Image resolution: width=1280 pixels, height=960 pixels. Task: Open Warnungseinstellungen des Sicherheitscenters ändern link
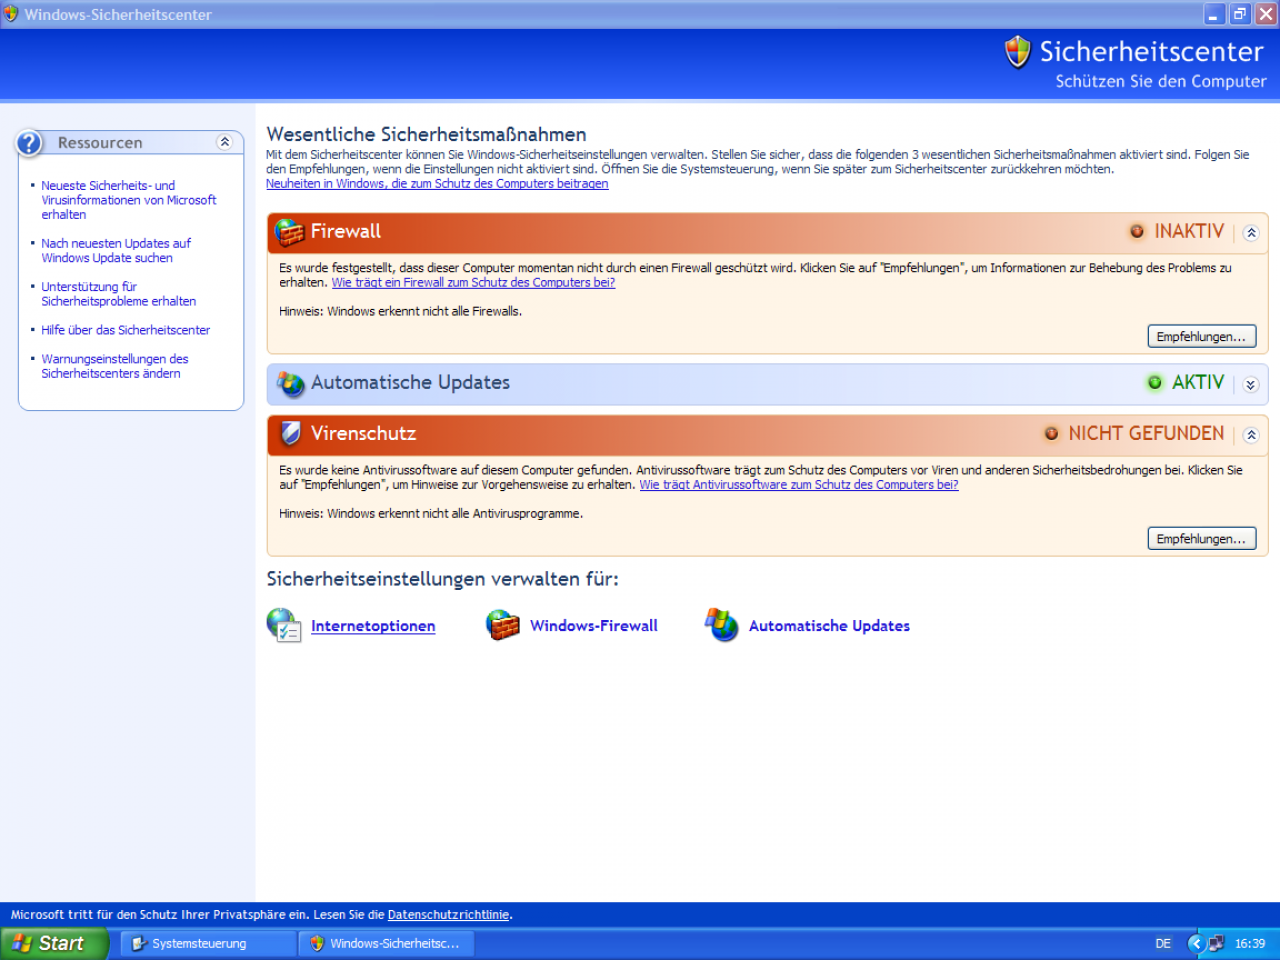pos(114,366)
